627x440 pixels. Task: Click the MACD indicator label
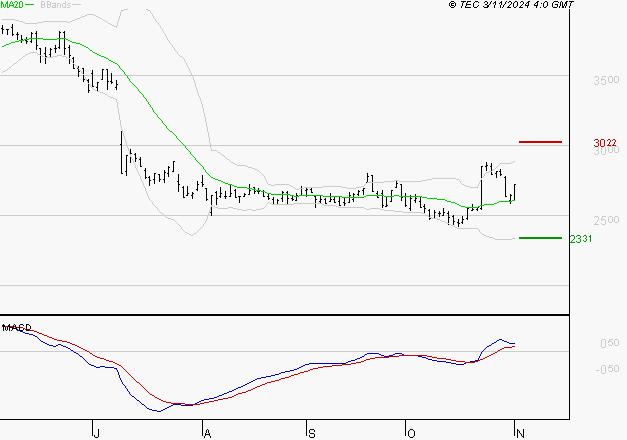(x=16, y=328)
